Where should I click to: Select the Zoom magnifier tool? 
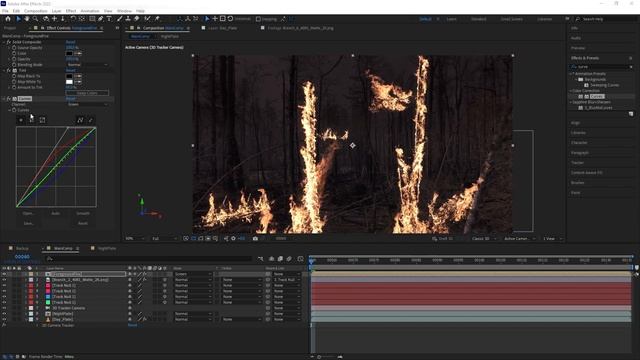click(36, 19)
